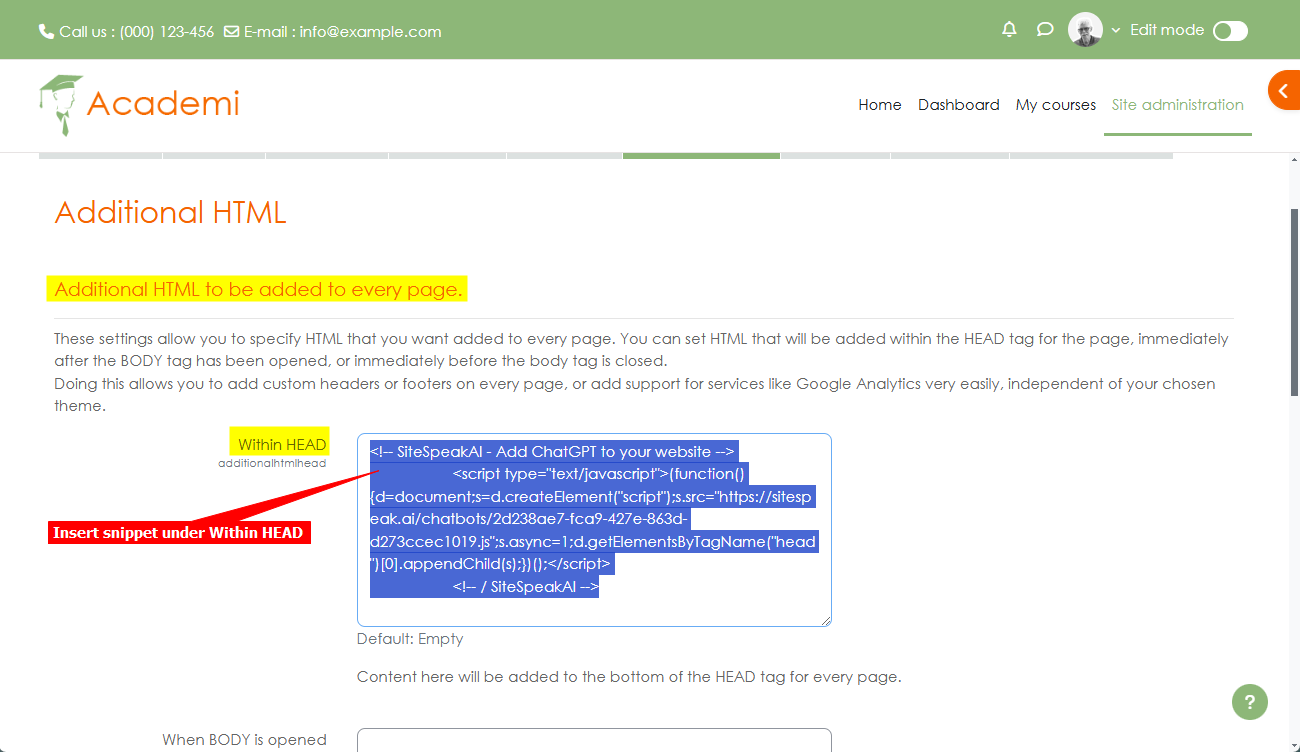The width and height of the screenshot is (1300, 752).
Task: Click the envelope icon beside E-mail
Action: (x=231, y=31)
